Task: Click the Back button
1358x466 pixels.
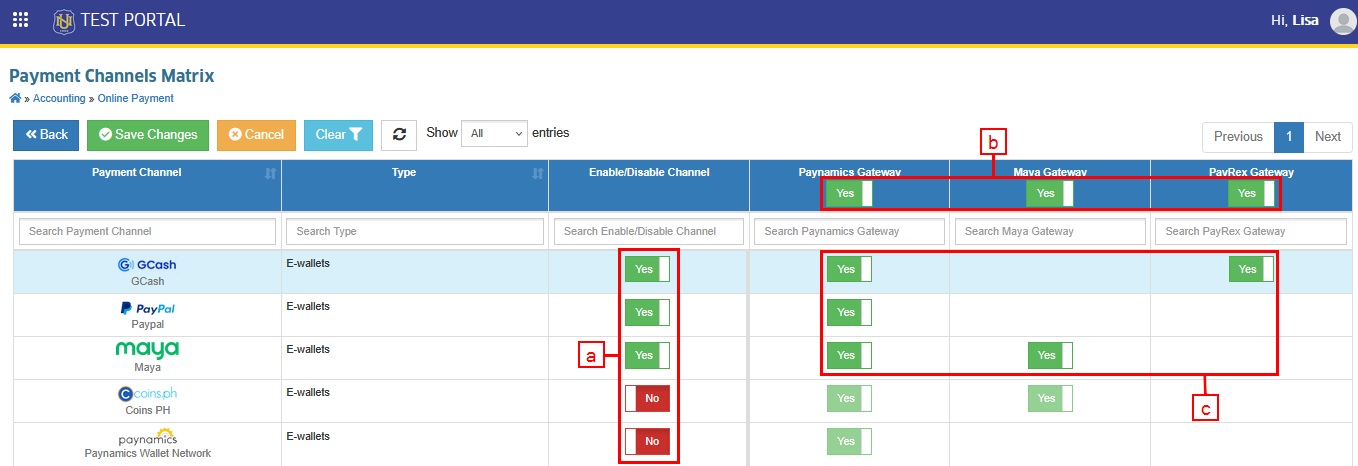Action: pos(46,135)
